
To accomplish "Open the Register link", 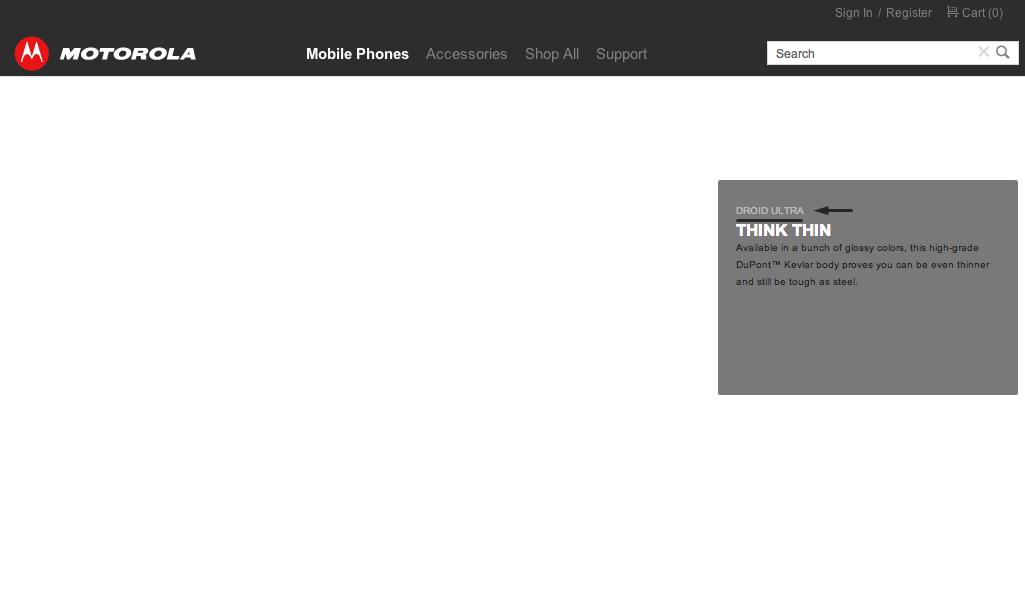I will [x=909, y=13].
